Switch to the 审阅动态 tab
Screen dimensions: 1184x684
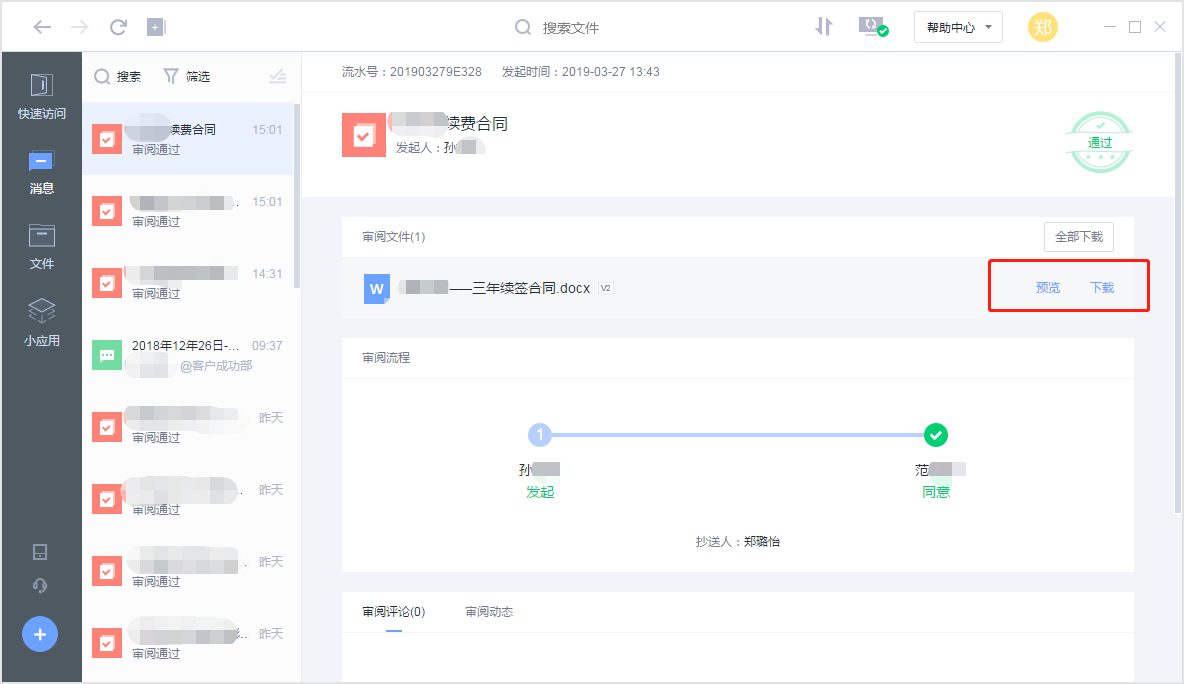489,611
